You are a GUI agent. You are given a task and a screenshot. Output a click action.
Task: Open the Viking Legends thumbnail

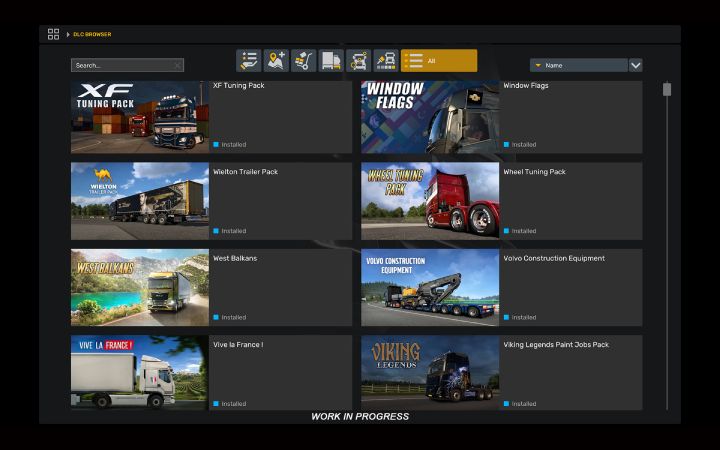[430, 372]
